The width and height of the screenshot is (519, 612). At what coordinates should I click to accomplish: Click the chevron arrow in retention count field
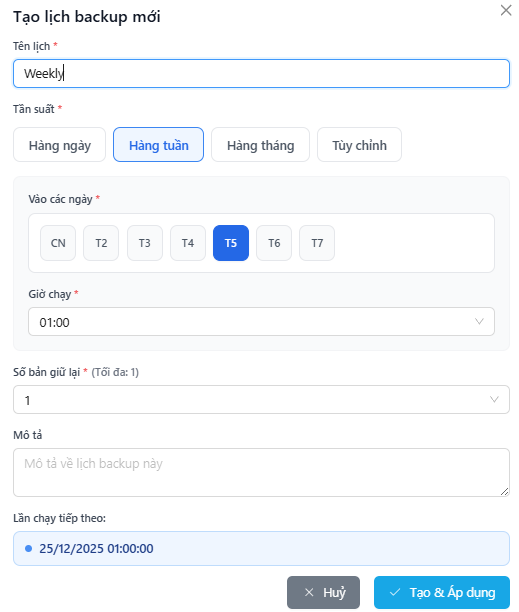pyautogui.click(x=494, y=400)
